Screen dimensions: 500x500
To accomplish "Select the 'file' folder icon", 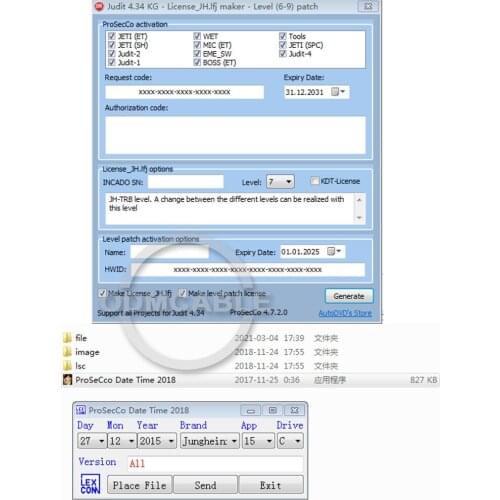I will point(67,338).
